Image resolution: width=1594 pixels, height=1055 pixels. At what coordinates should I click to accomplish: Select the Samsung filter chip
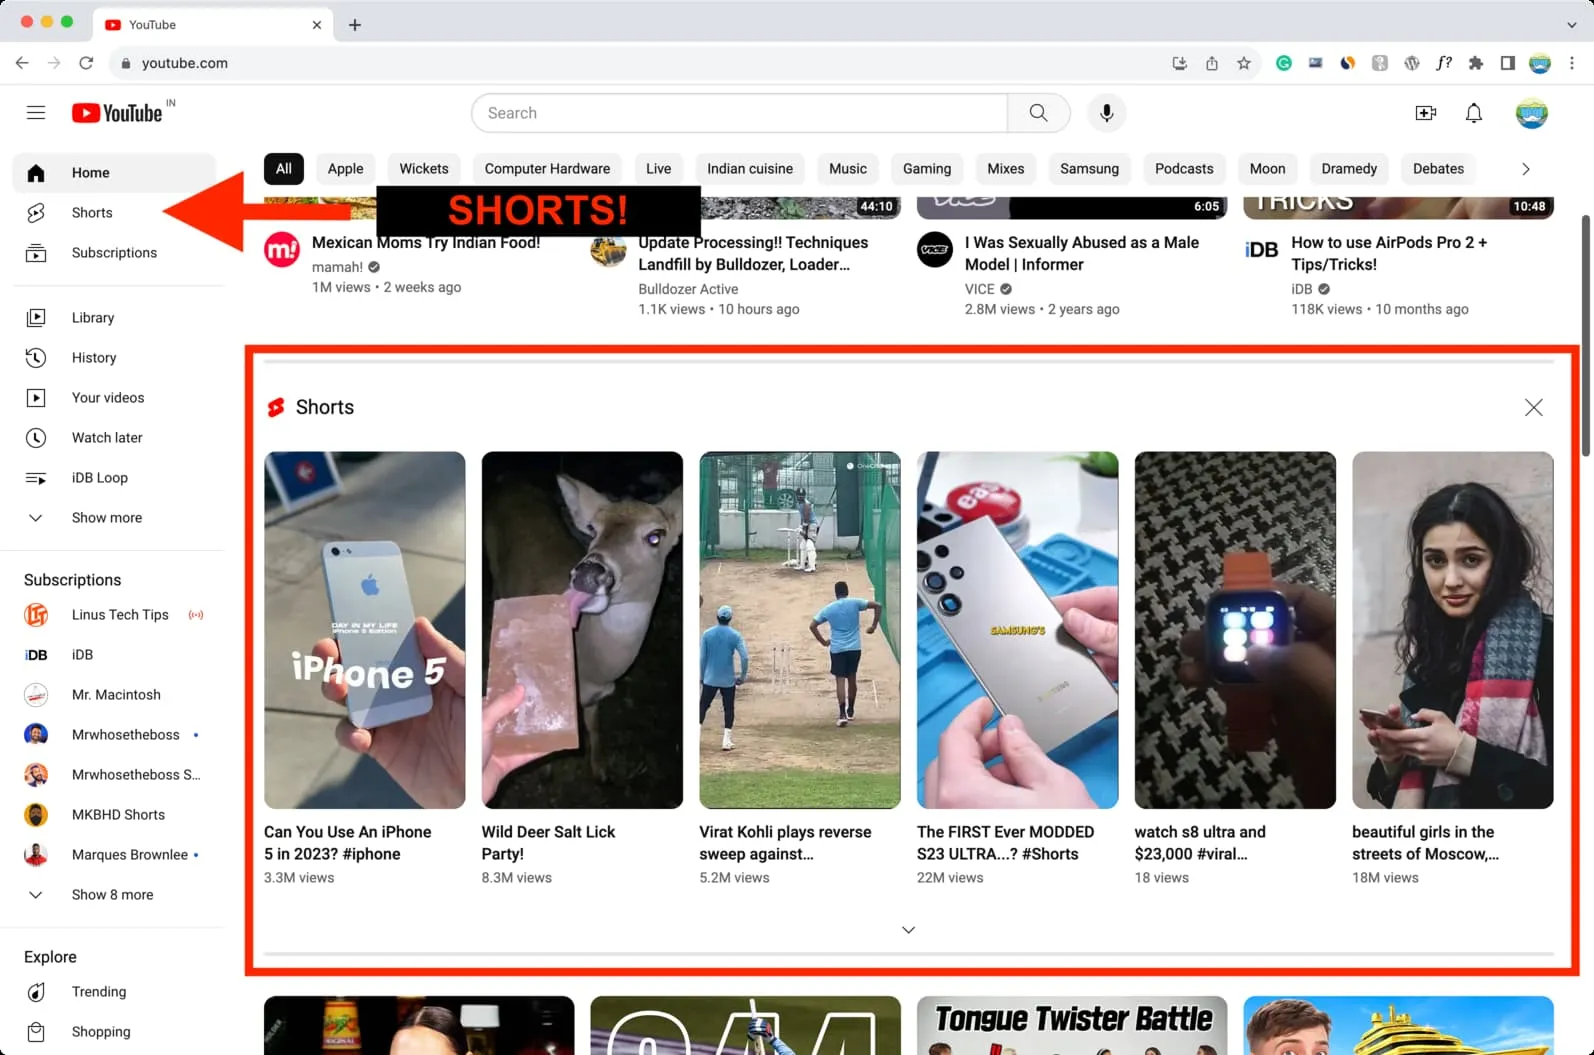click(x=1089, y=169)
